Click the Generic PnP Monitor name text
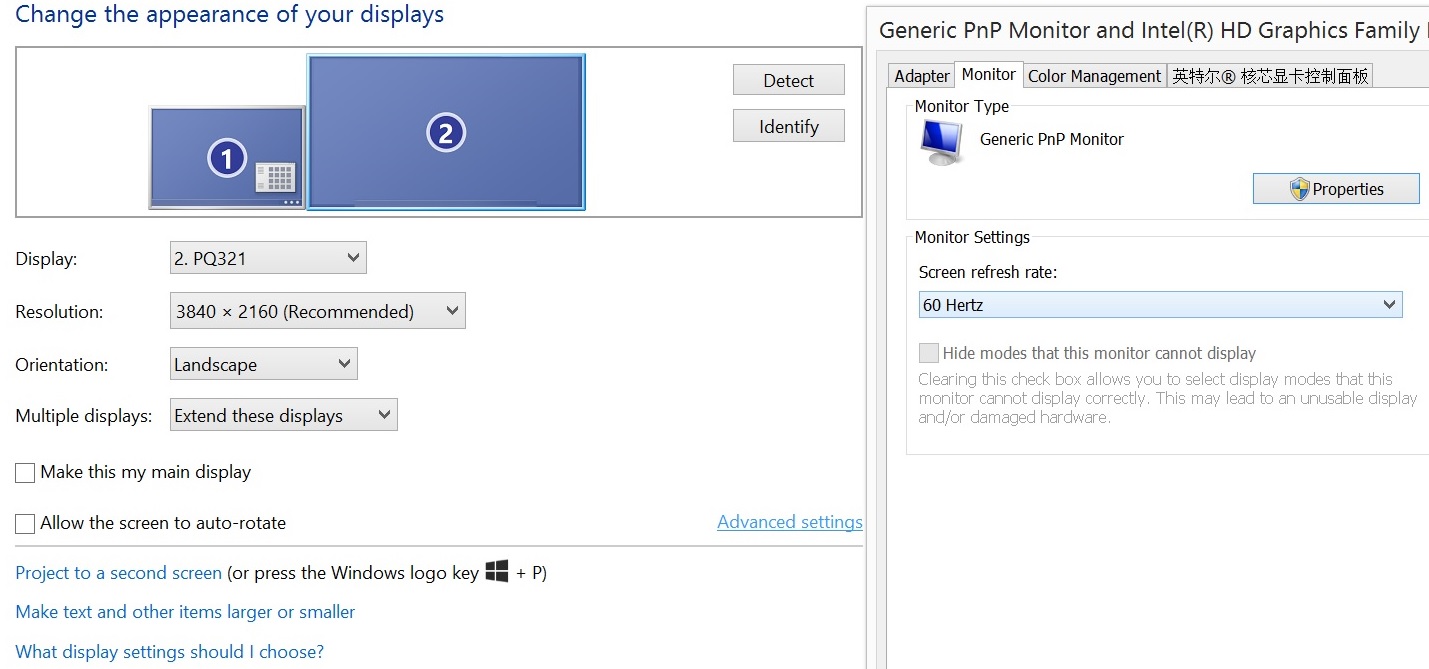The image size is (1429, 669). pyautogui.click(x=1052, y=139)
